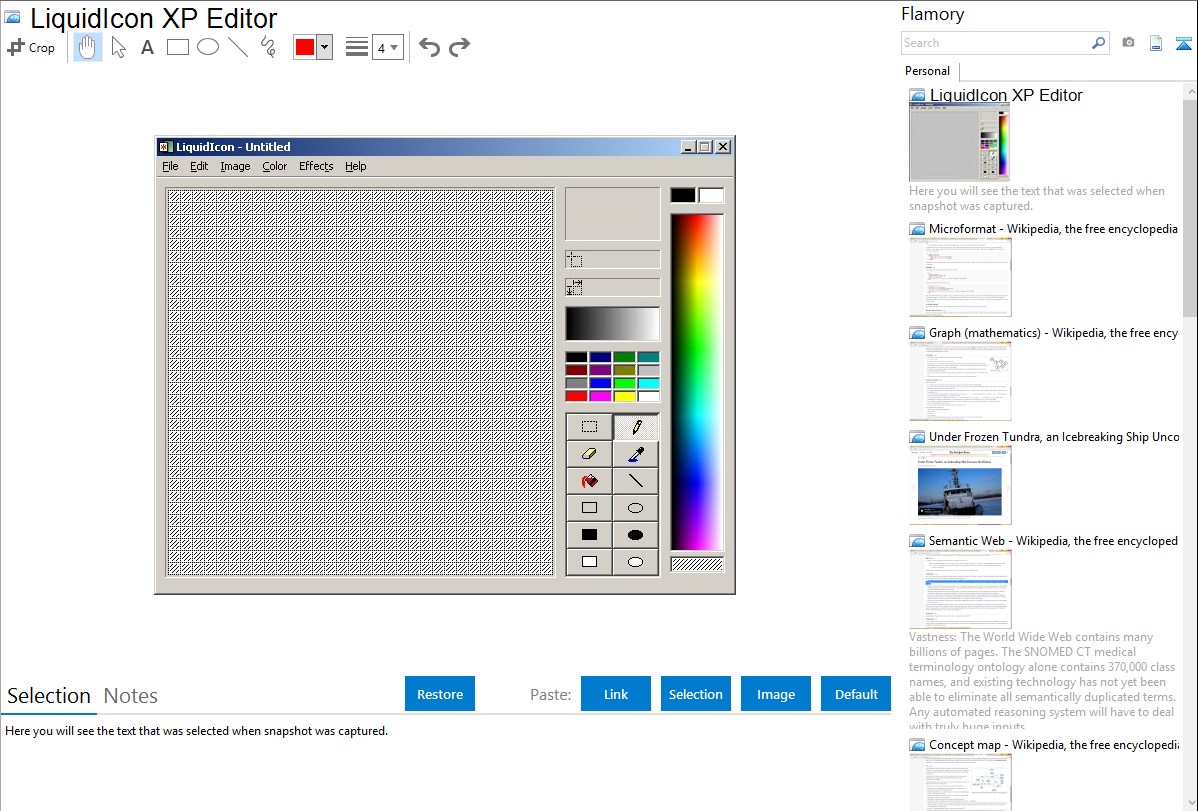
Task: Open the Semantic Web snapshot thumbnail
Action: pos(960,589)
